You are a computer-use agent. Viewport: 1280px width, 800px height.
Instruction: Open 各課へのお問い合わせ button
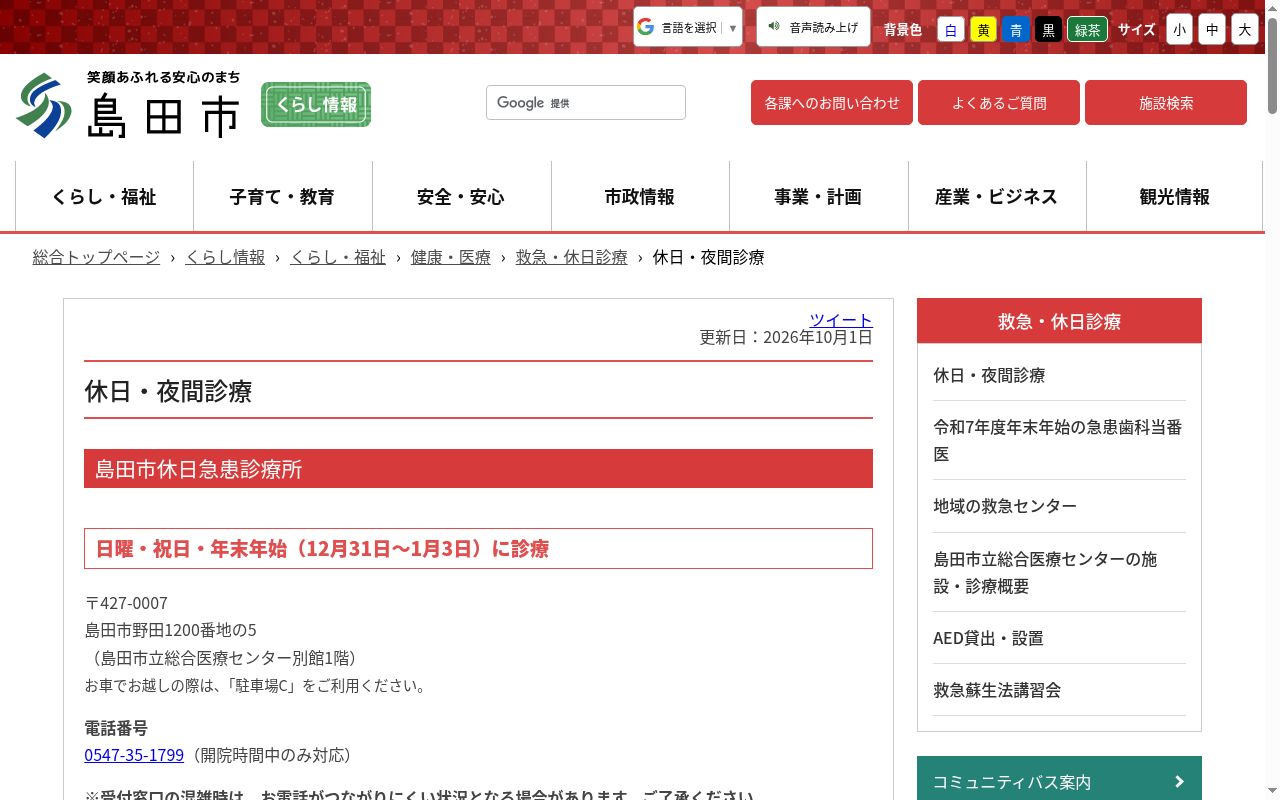pos(832,103)
